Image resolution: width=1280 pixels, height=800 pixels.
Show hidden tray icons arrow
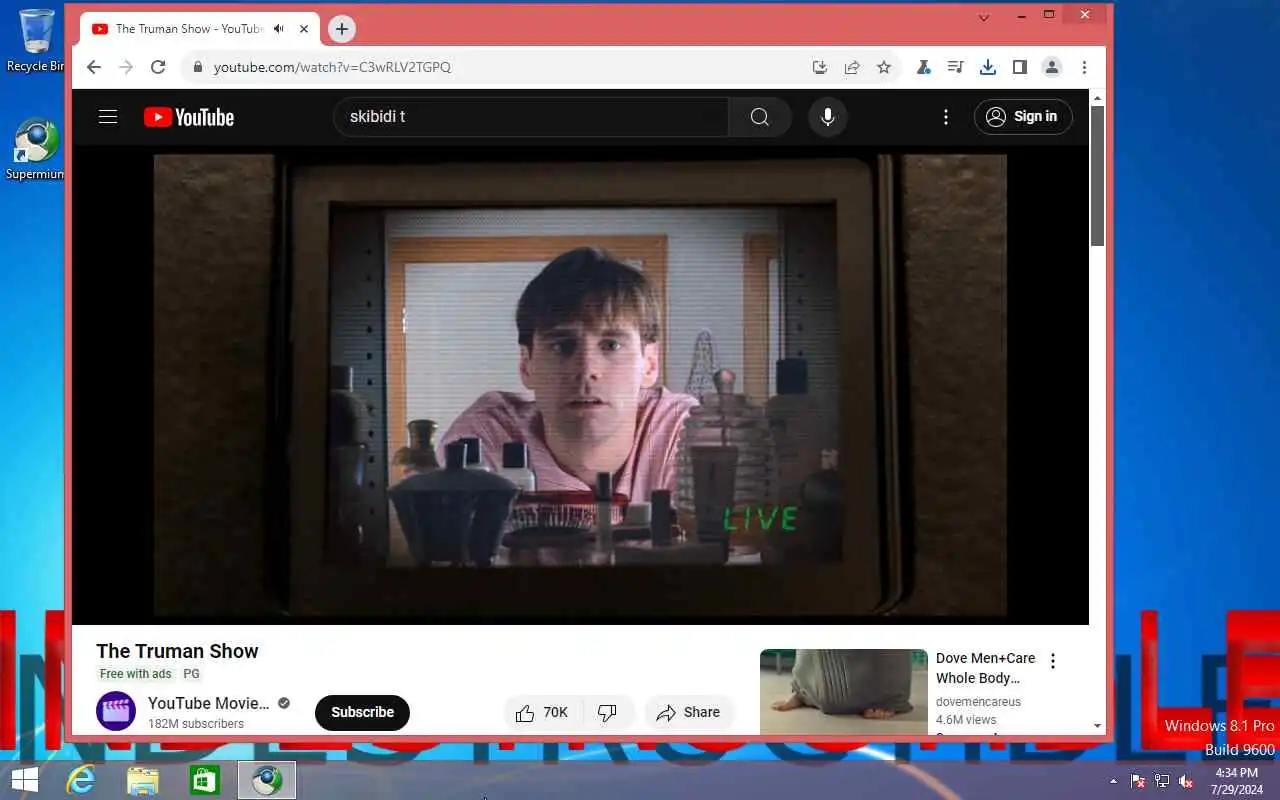[x=1114, y=781]
